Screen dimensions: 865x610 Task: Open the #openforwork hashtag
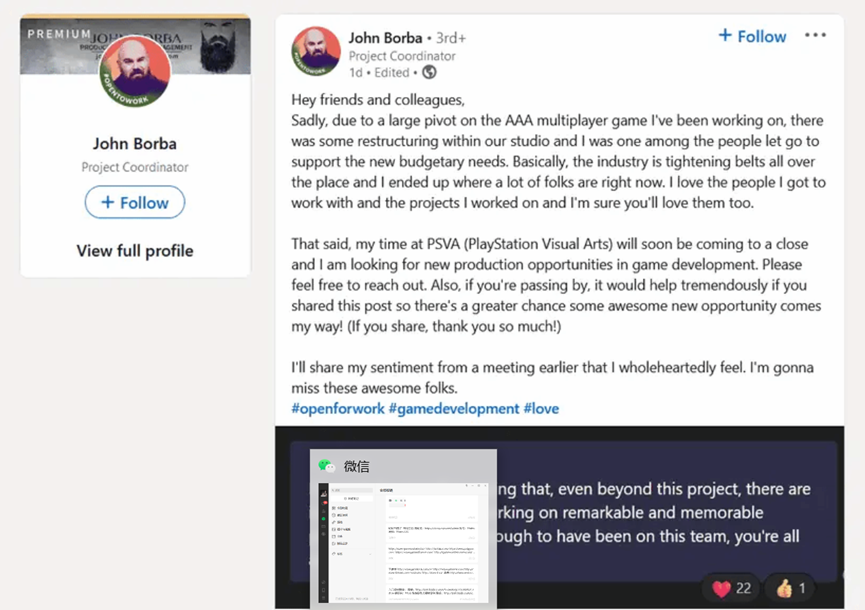pyautogui.click(x=338, y=409)
